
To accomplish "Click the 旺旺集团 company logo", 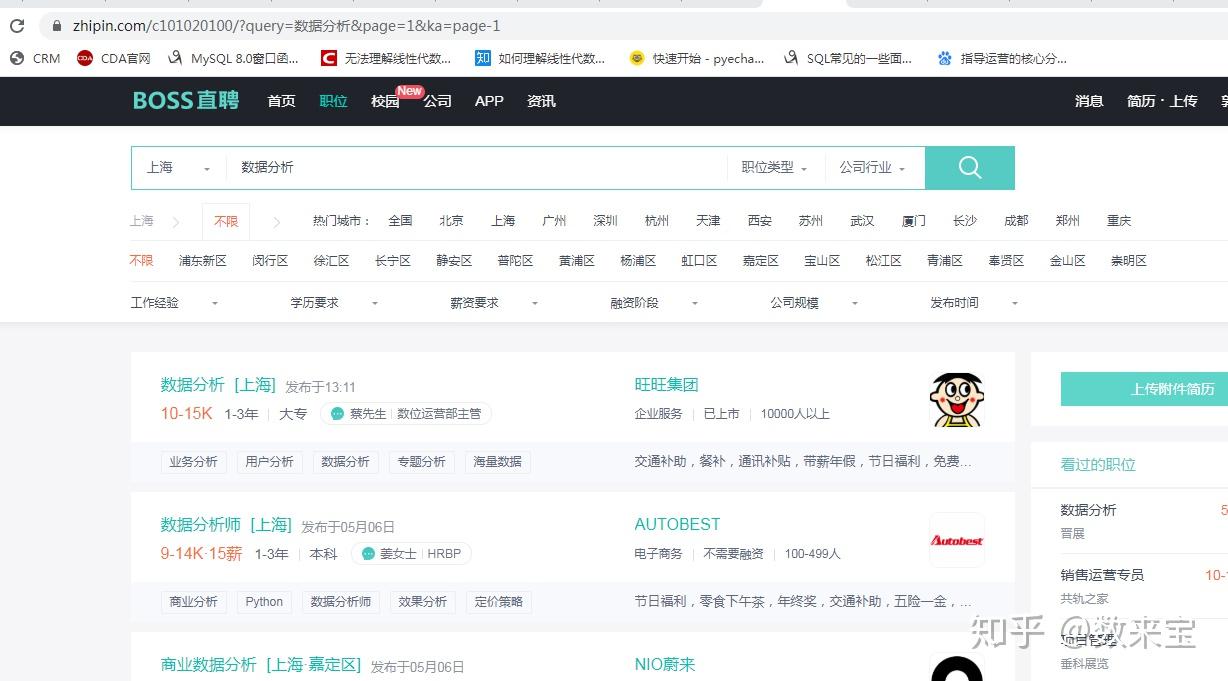I will coord(956,399).
